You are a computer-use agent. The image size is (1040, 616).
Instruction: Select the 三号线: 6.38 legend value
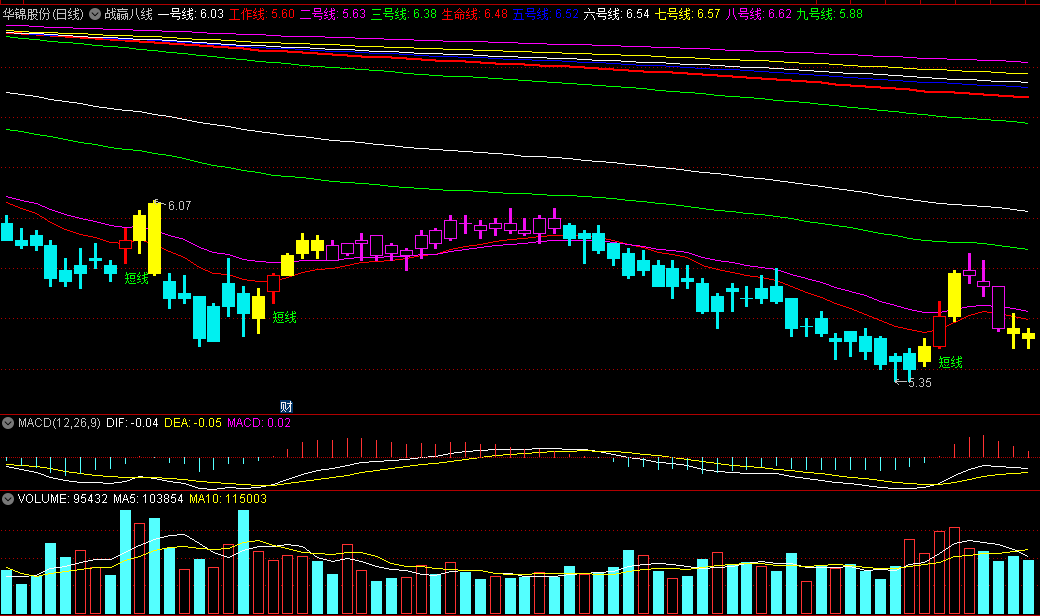tap(403, 14)
